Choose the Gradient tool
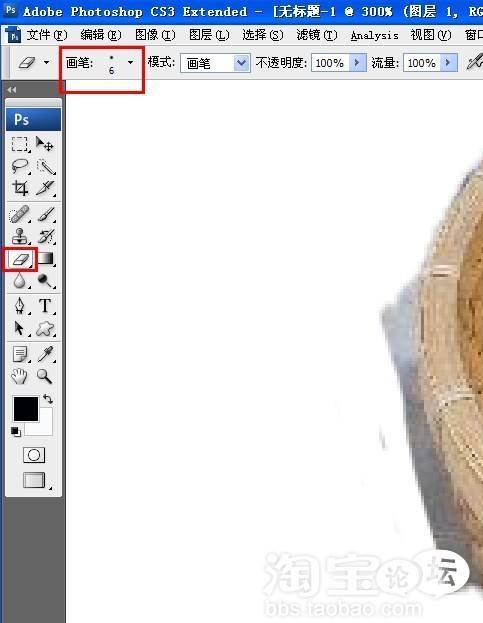483x623 pixels. click(46, 259)
